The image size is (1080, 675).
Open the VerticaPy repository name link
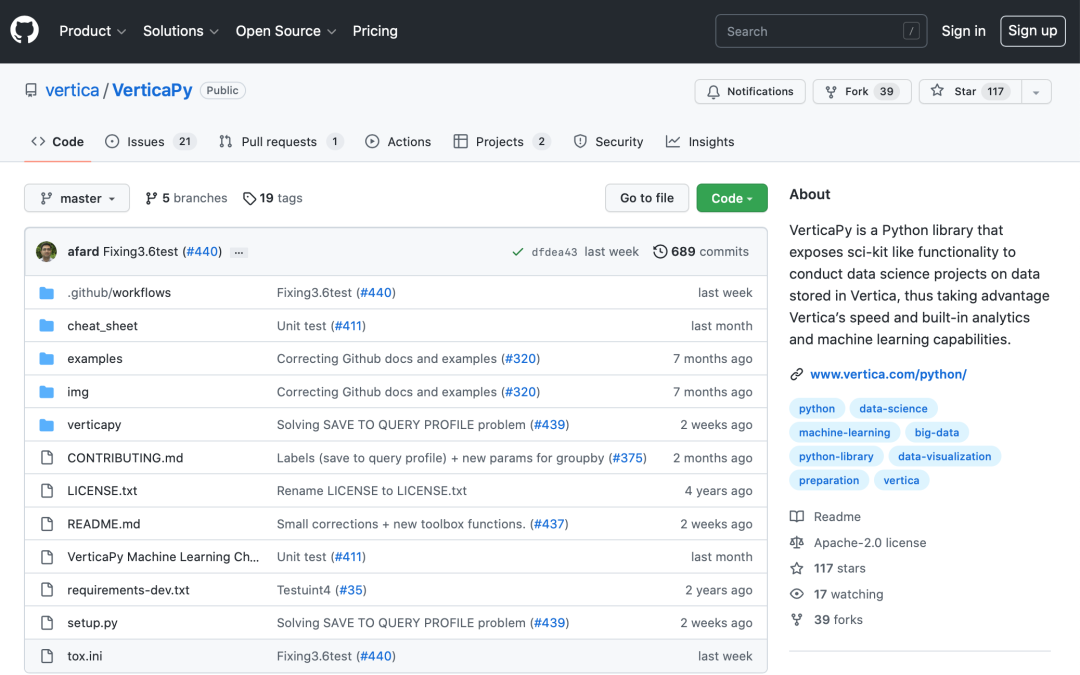click(x=152, y=90)
